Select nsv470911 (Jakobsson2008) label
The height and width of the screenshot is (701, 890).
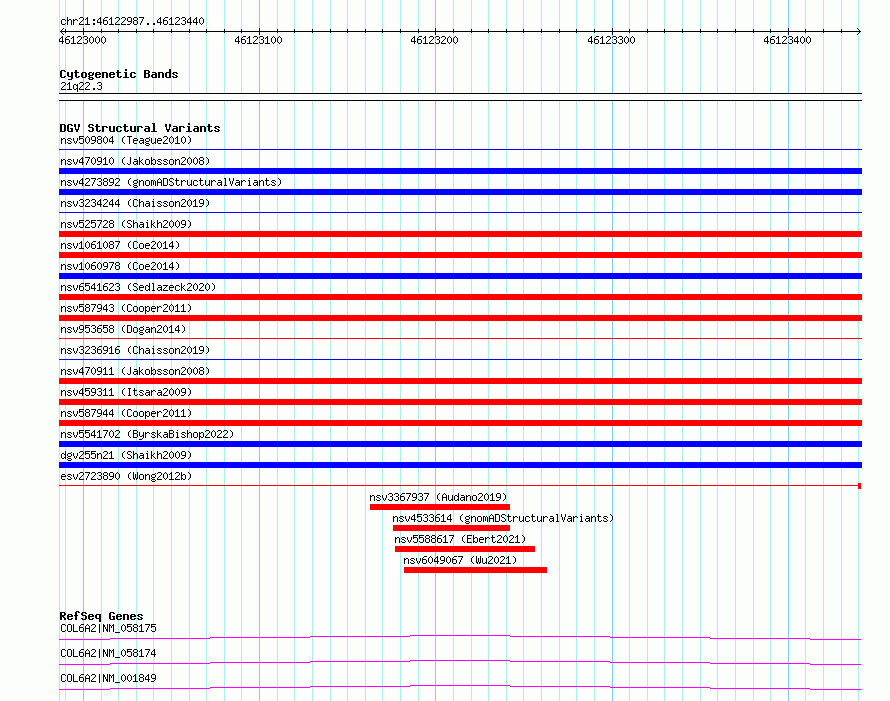click(135, 371)
